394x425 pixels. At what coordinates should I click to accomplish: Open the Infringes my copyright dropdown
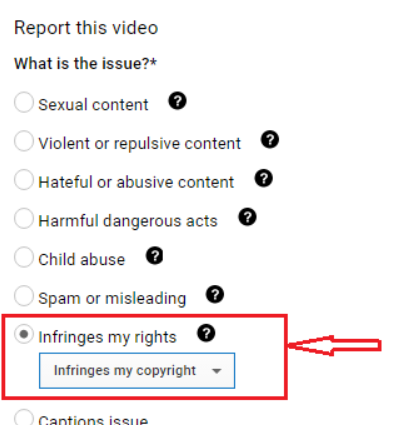point(137,371)
